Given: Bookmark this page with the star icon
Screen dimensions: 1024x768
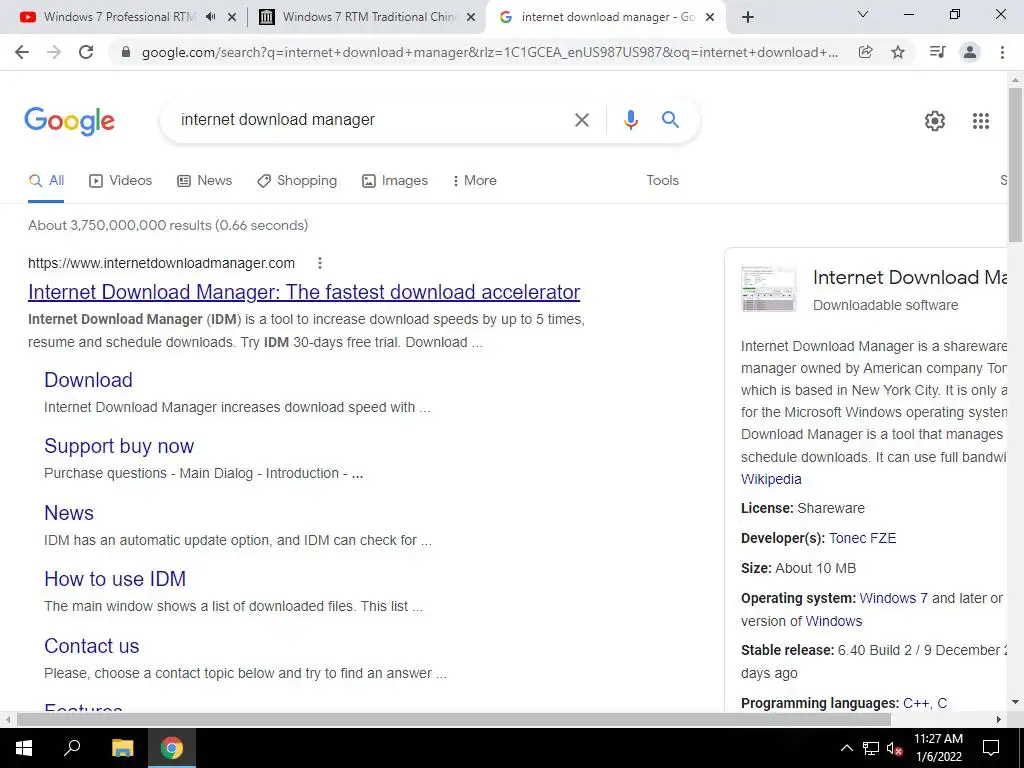Looking at the screenshot, I should (x=898, y=52).
